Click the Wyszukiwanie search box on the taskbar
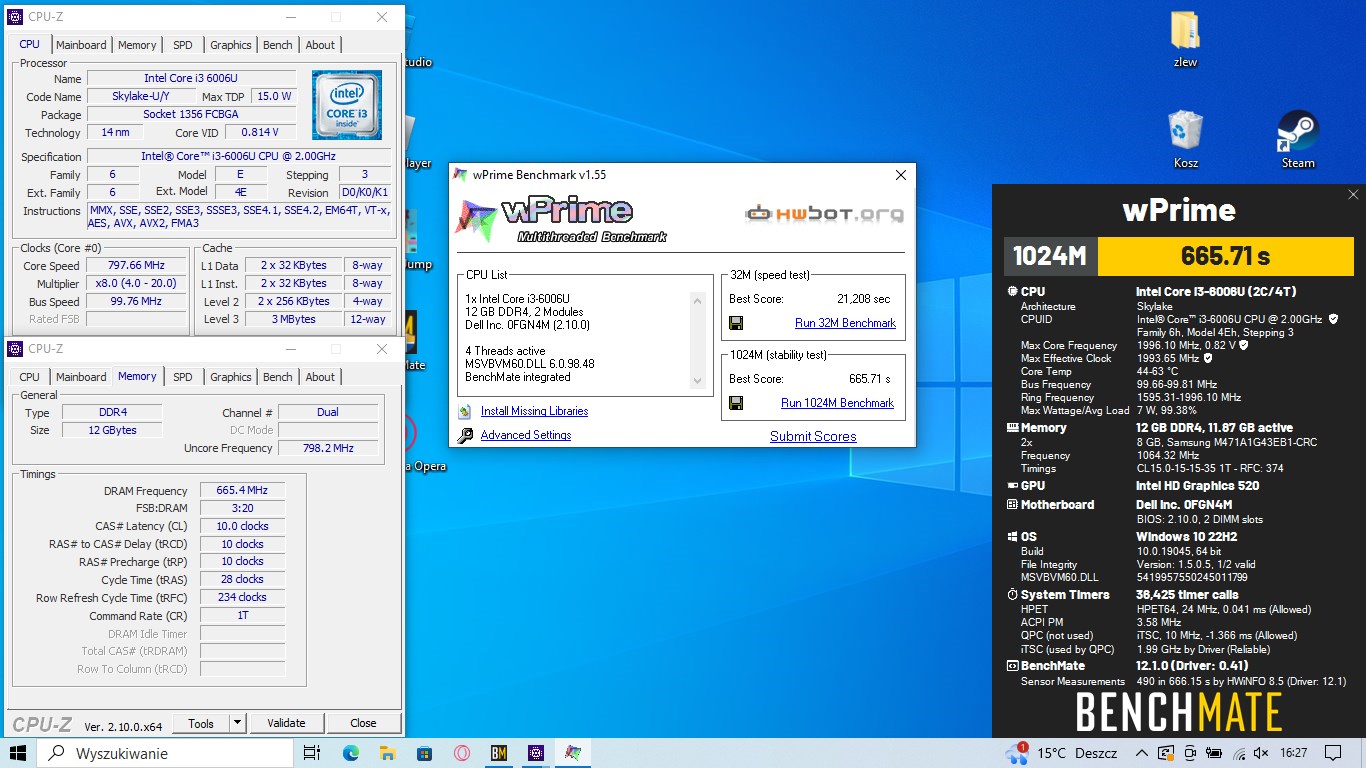Image resolution: width=1366 pixels, height=768 pixels. 165,753
